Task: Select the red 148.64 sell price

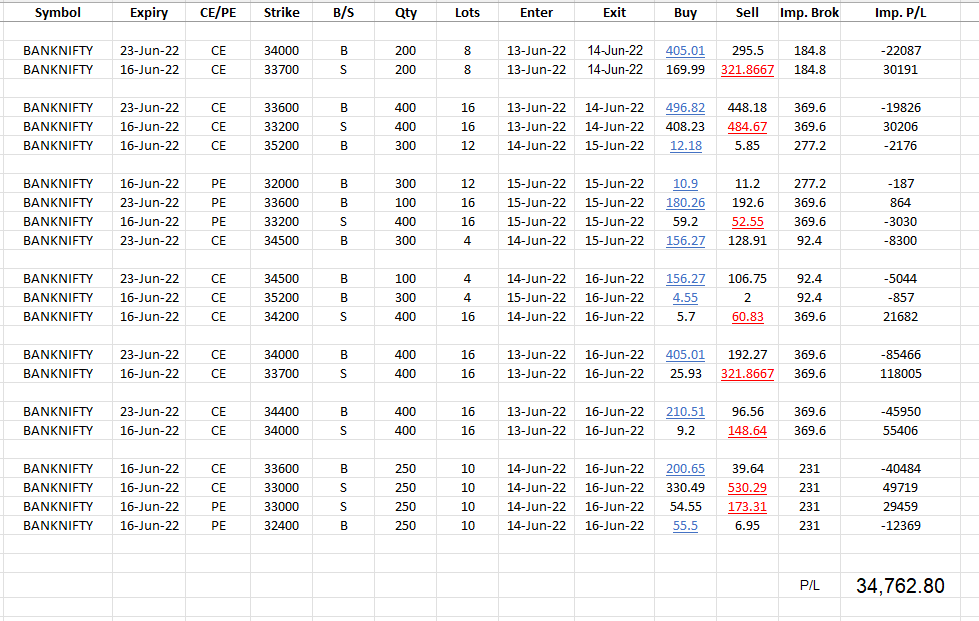Action: coord(747,430)
